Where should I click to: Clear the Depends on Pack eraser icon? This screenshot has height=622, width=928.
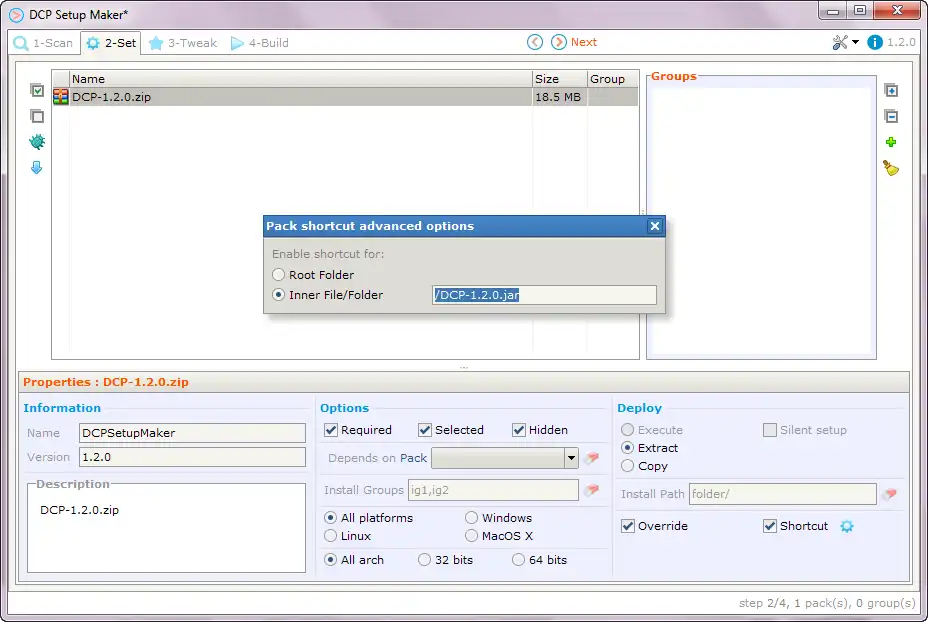pyautogui.click(x=592, y=458)
